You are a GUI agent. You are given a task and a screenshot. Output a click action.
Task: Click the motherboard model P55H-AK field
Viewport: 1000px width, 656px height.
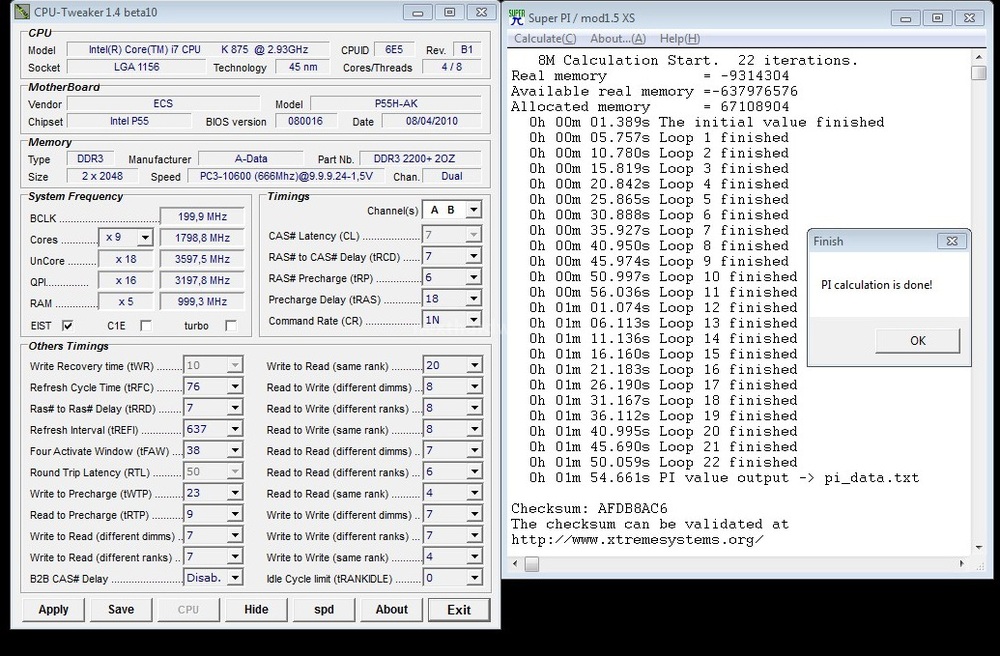tap(396, 103)
